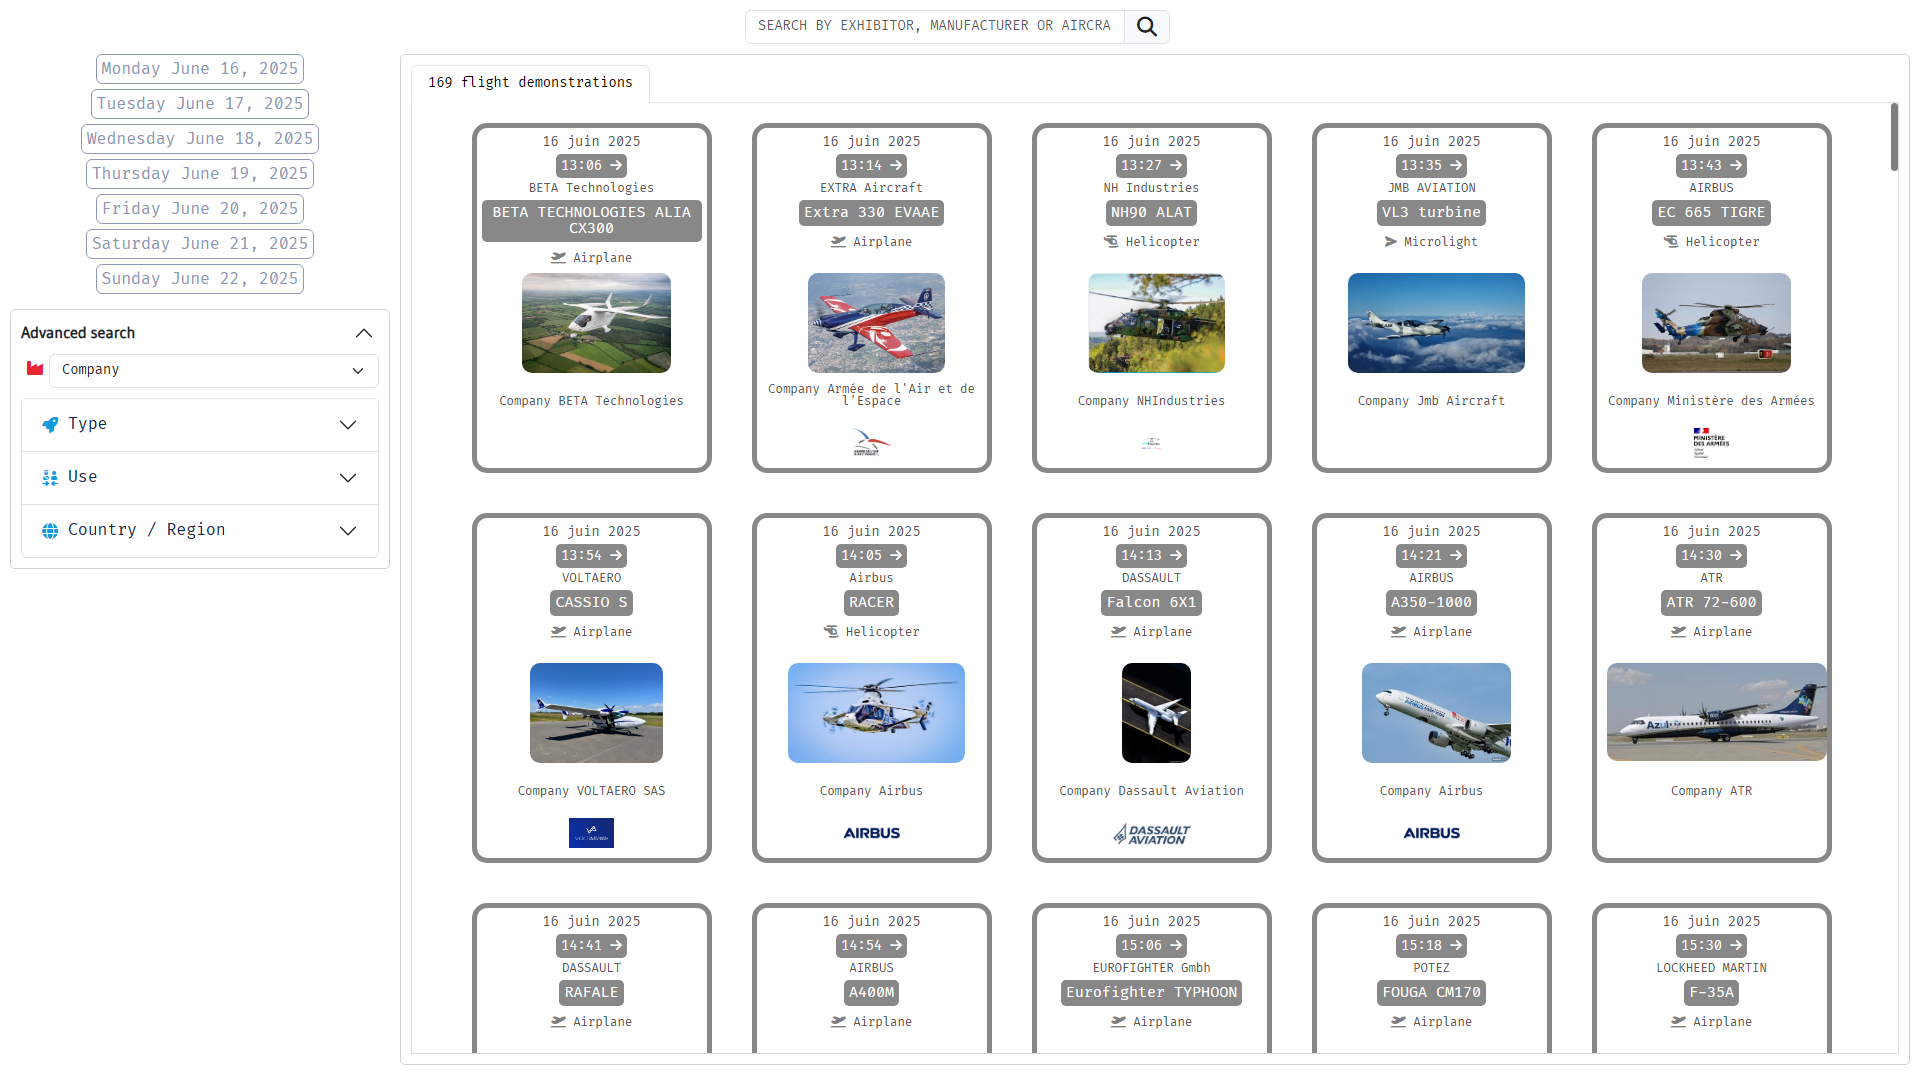The image size is (1920, 1080).
Task: Click the rocket icon beside Type
Action: coord(50,425)
